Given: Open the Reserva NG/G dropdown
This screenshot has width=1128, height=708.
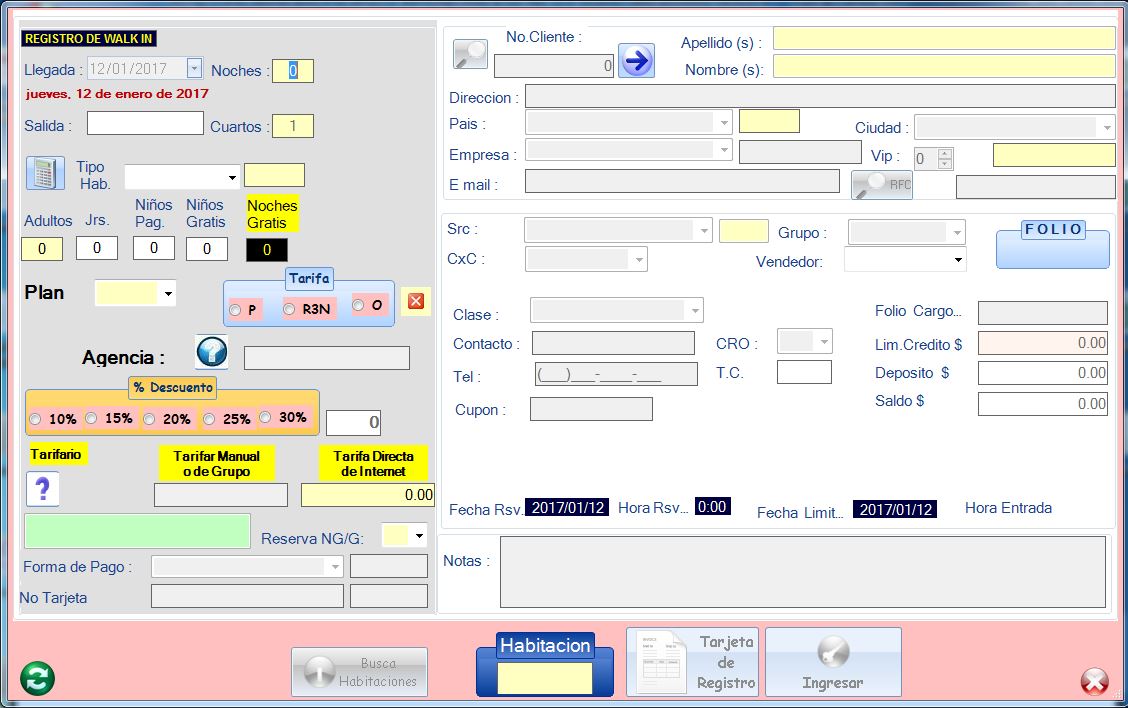Looking at the screenshot, I should tap(417, 536).
